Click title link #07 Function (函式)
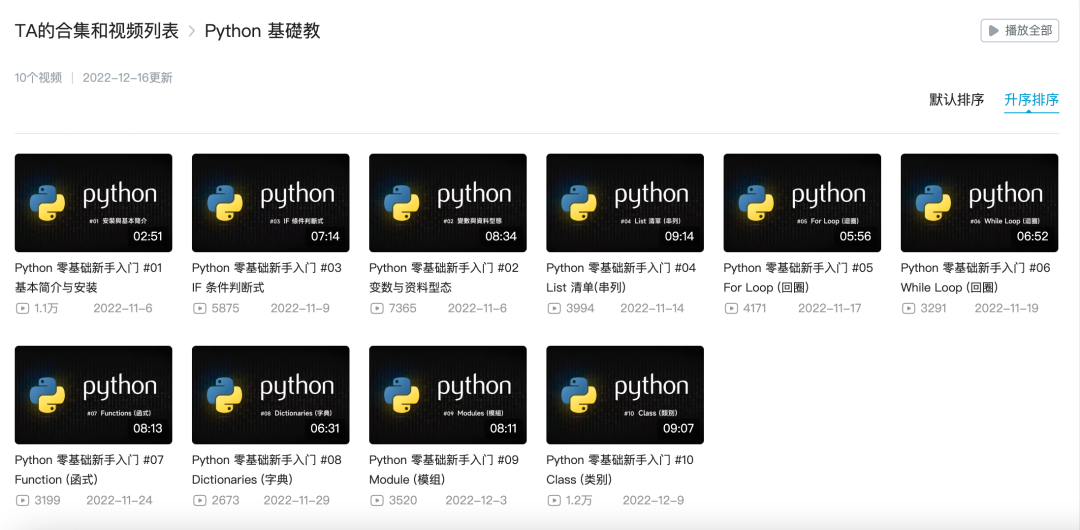The height and width of the screenshot is (530, 1080). [x=90, y=469]
